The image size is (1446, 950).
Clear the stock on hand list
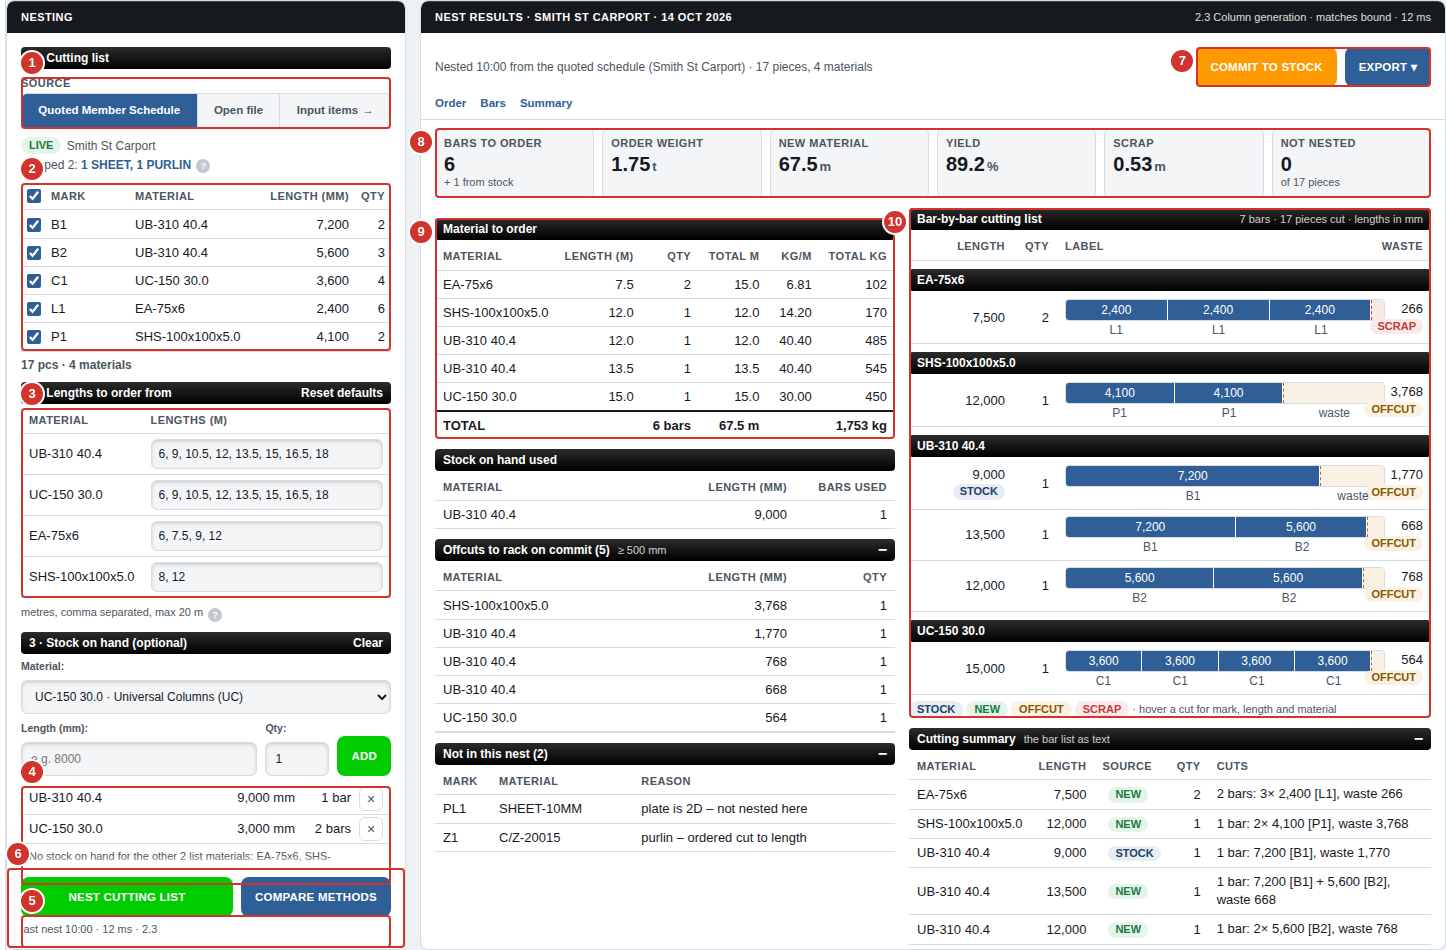pos(368,643)
